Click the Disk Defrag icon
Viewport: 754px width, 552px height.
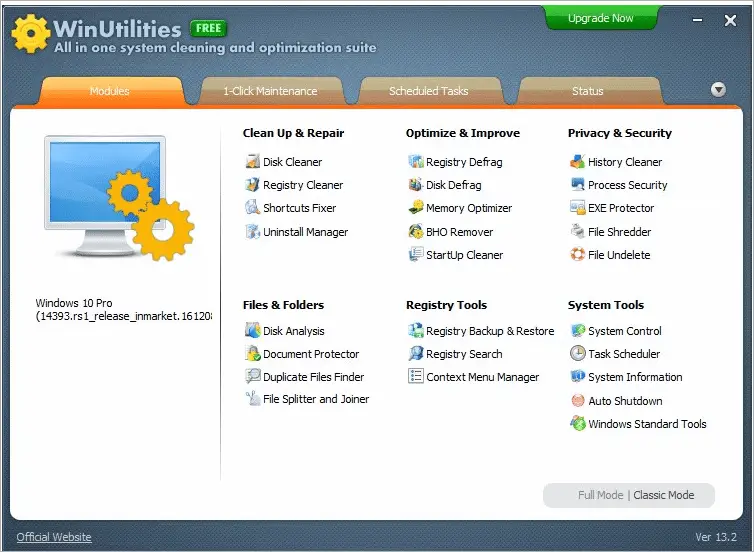[x=415, y=185]
